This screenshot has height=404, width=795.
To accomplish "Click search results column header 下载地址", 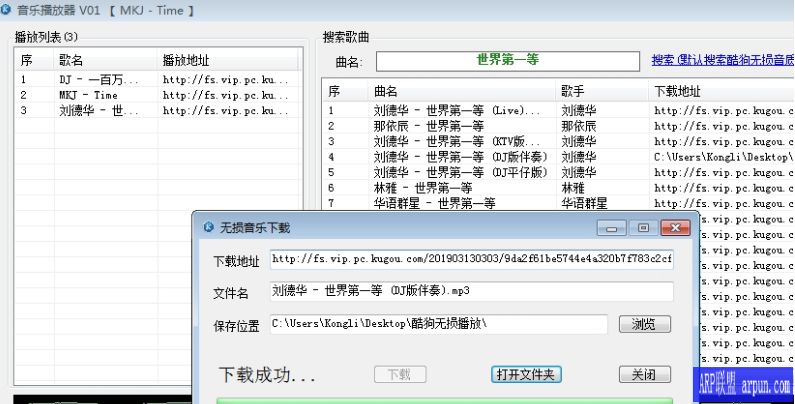I will tap(721, 91).
